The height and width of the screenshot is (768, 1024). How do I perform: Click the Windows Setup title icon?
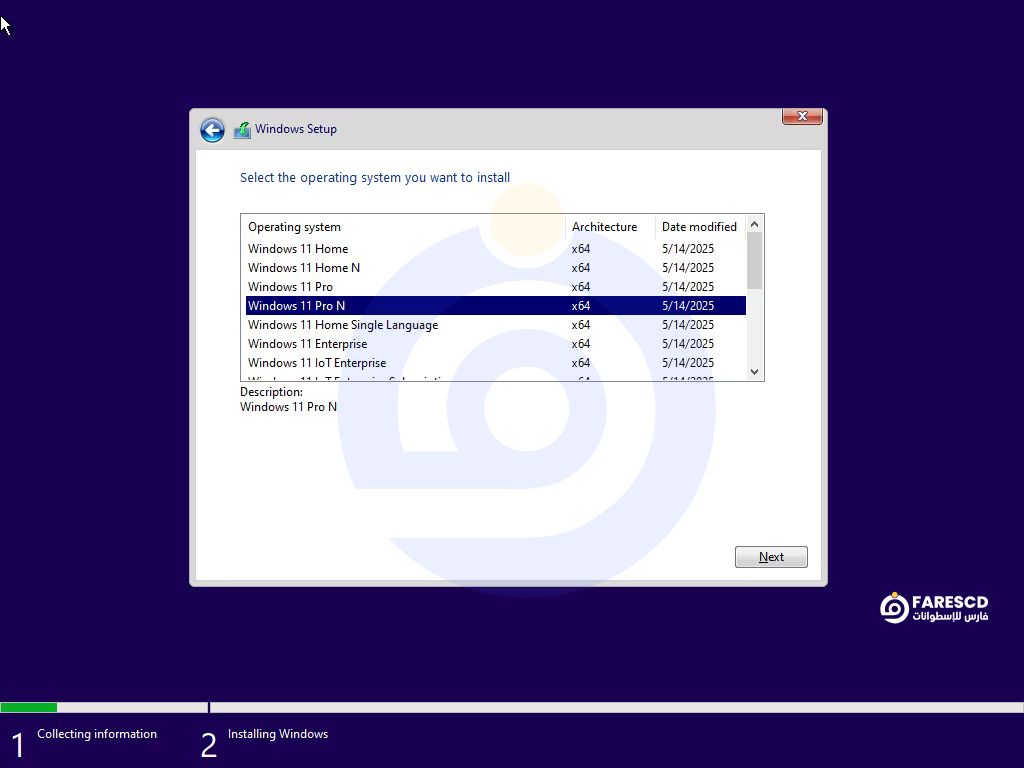tap(242, 129)
